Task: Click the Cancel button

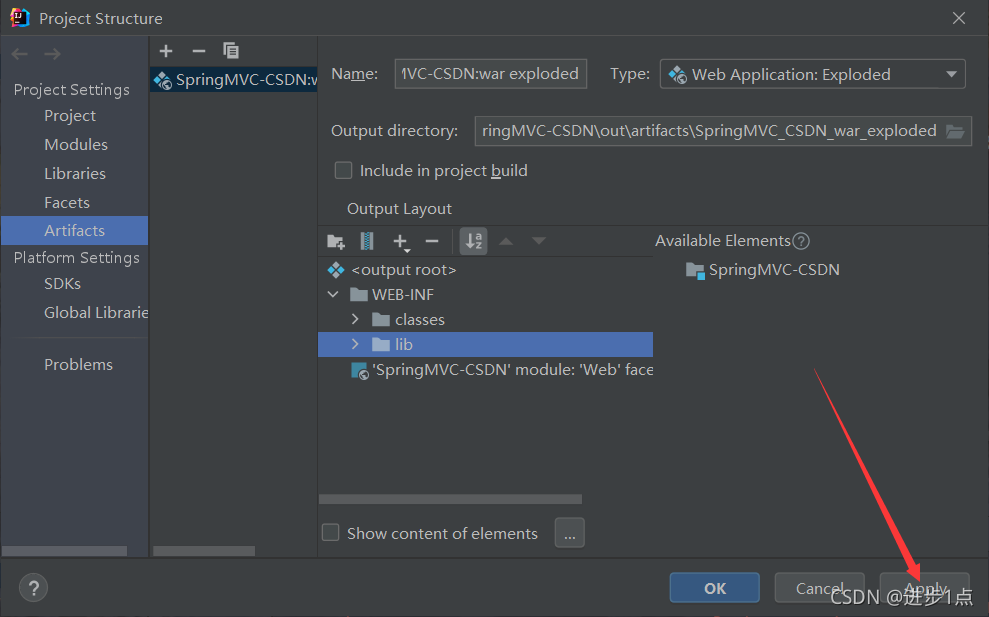Action: coord(819,588)
